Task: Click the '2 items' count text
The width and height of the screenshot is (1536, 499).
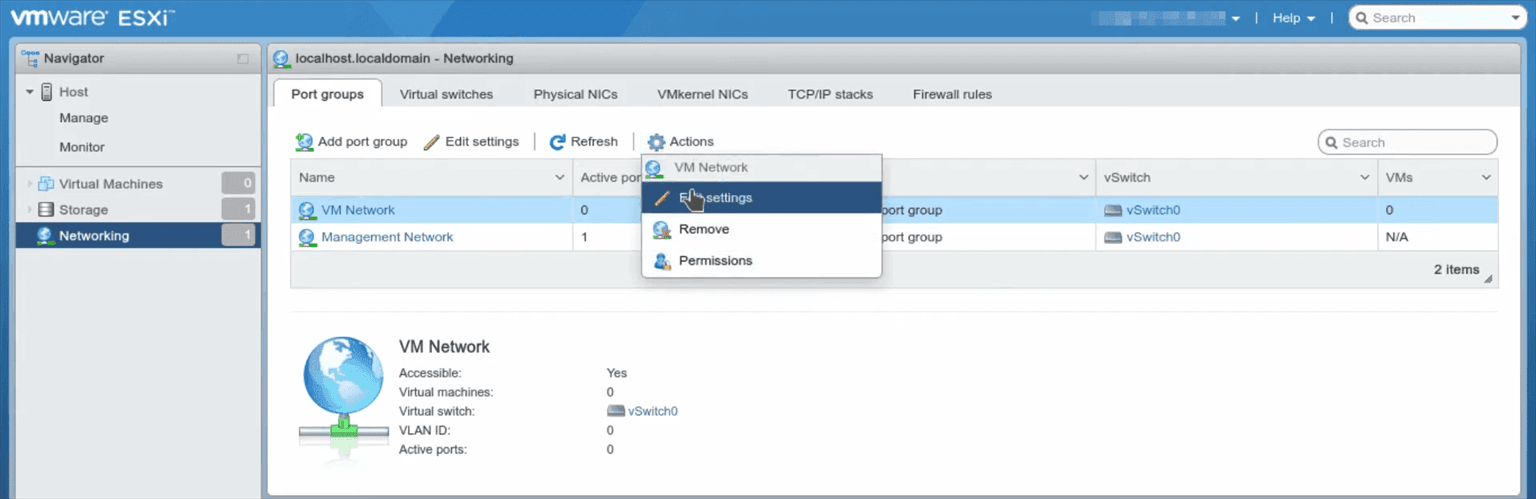Action: pos(1456,270)
